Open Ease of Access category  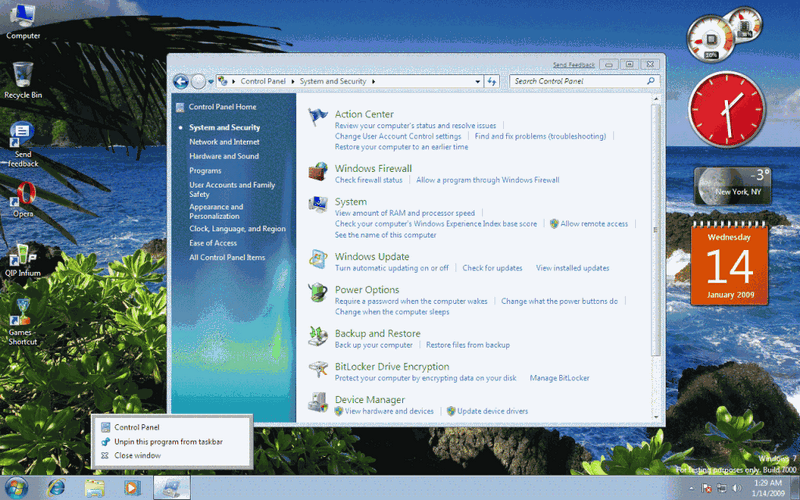point(213,243)
